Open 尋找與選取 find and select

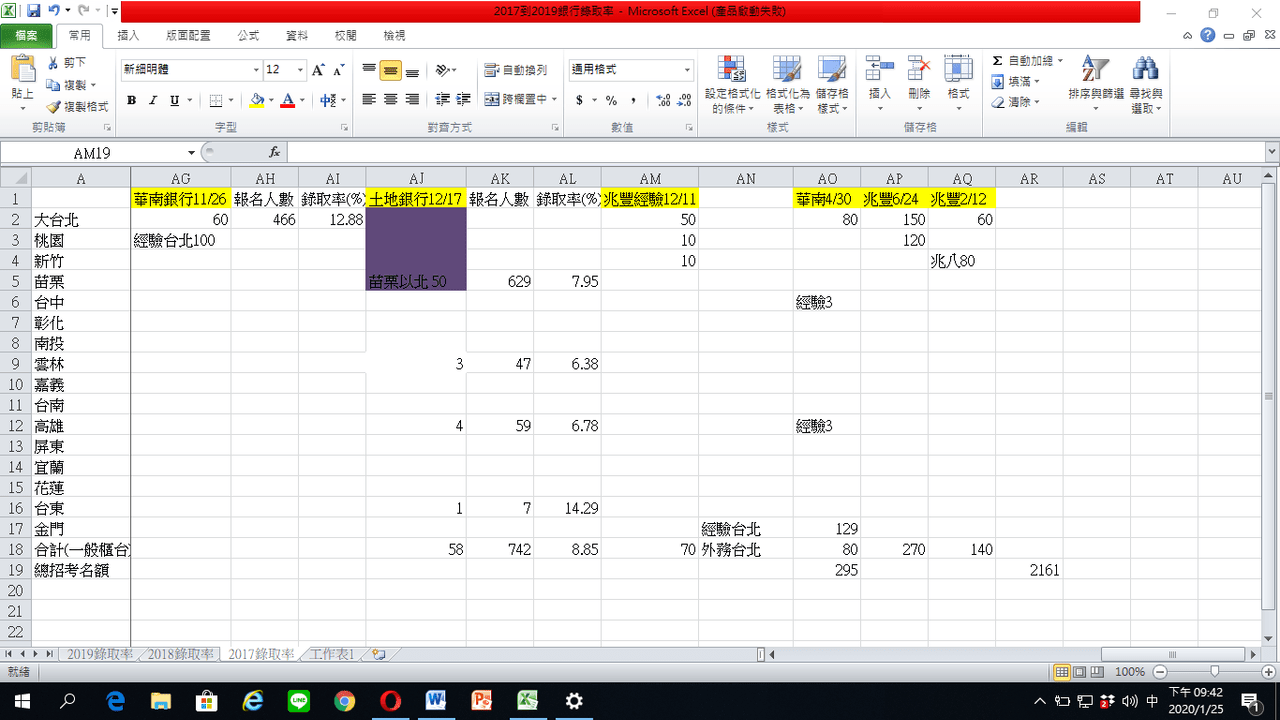coord(1145,85)
